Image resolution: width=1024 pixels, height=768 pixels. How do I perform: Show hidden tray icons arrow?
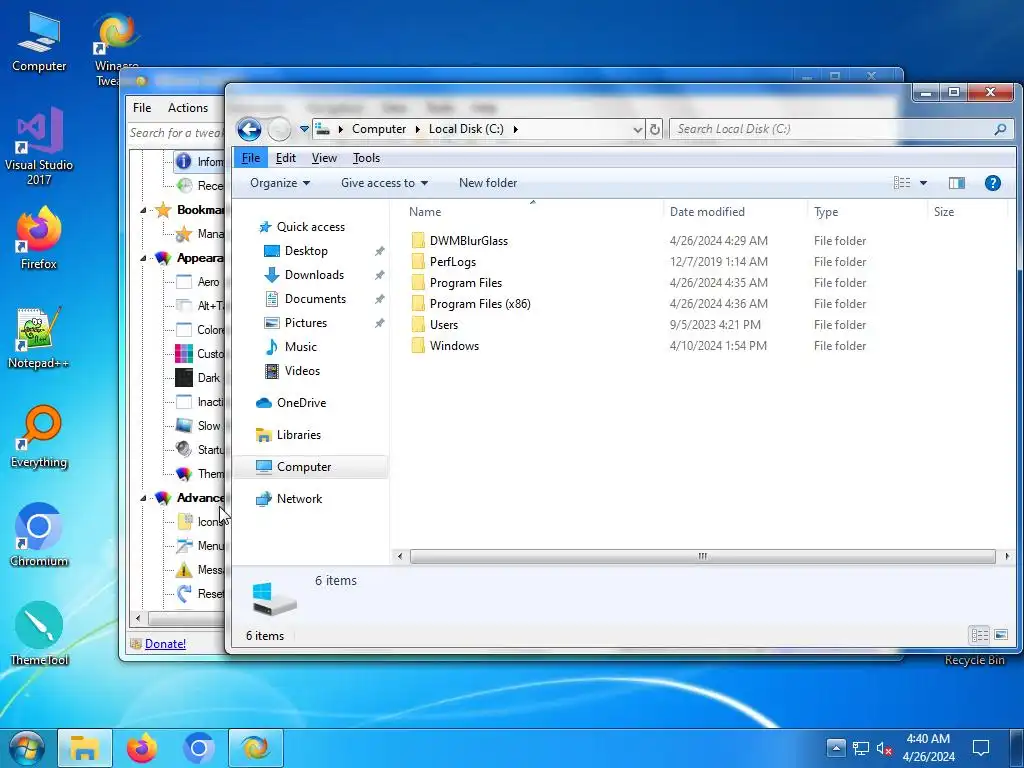click(x=836, y=748)
